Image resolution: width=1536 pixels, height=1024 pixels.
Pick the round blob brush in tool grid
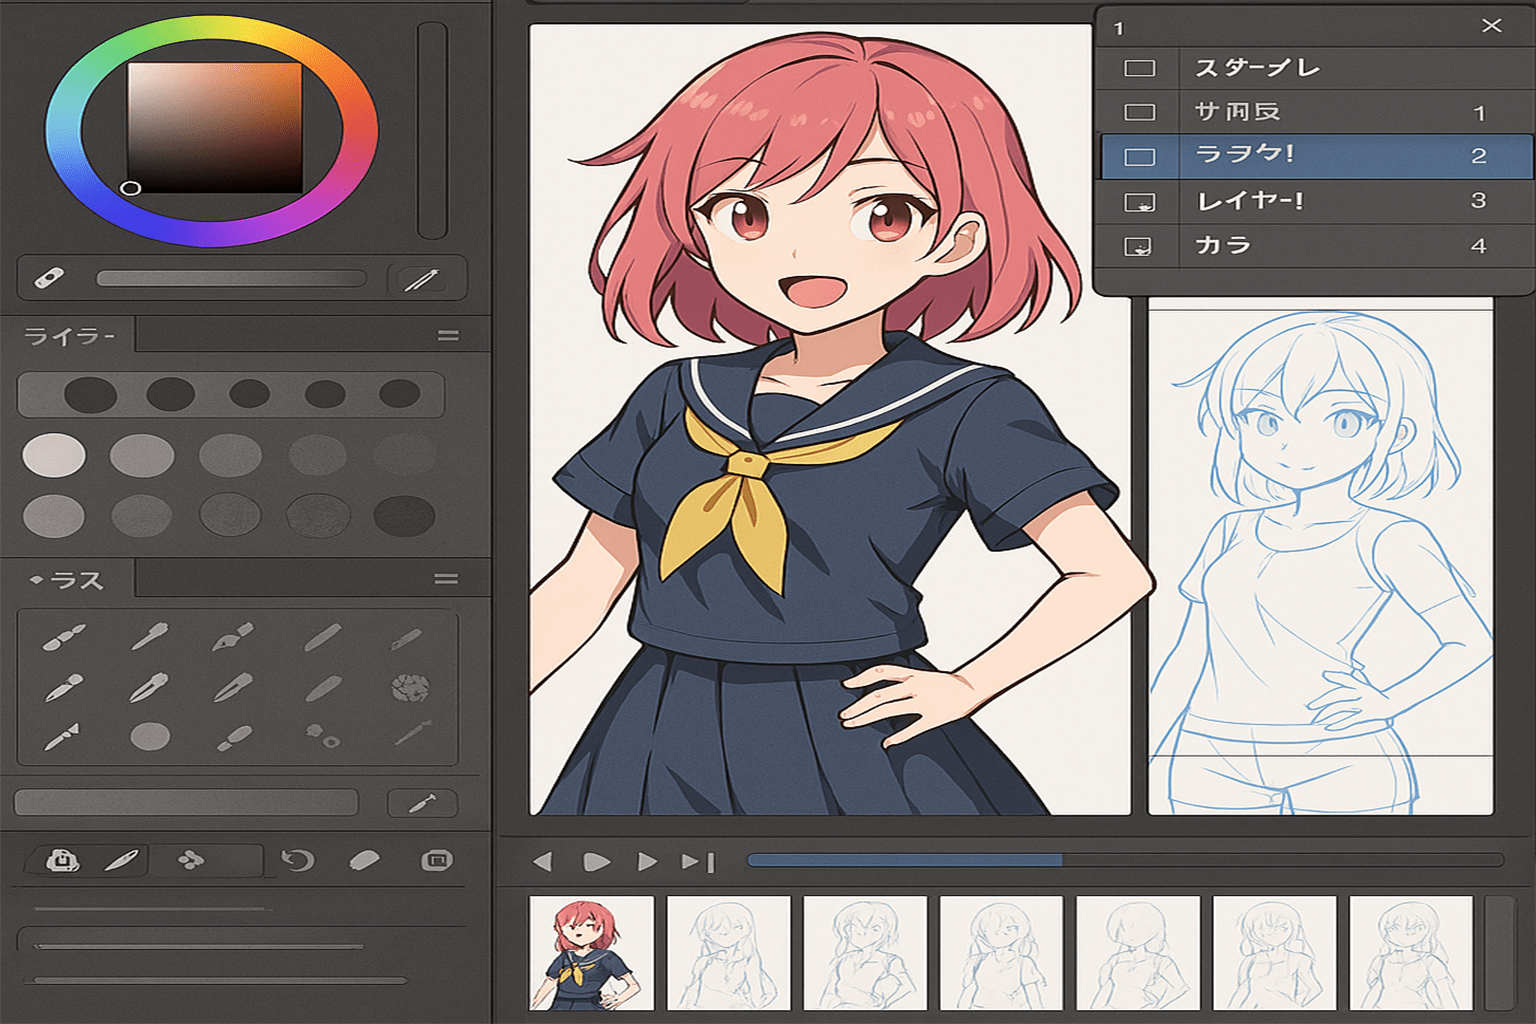click(150, 737)
